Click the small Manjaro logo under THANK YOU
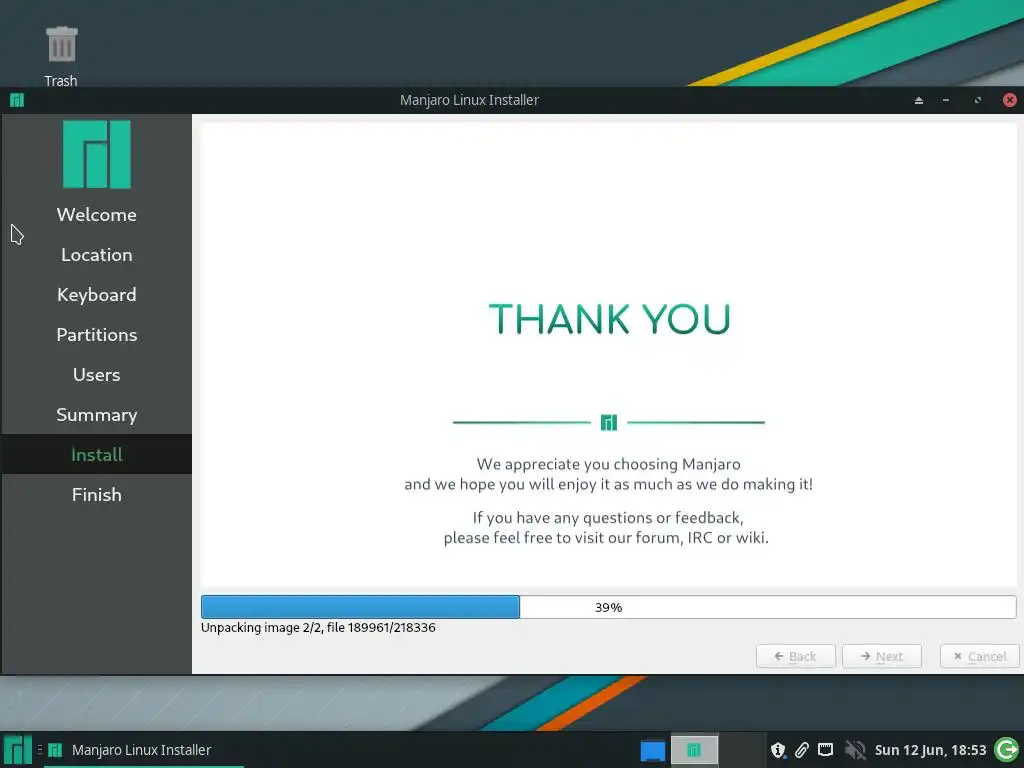1024x768 pixels. click(x=609, y=423)
